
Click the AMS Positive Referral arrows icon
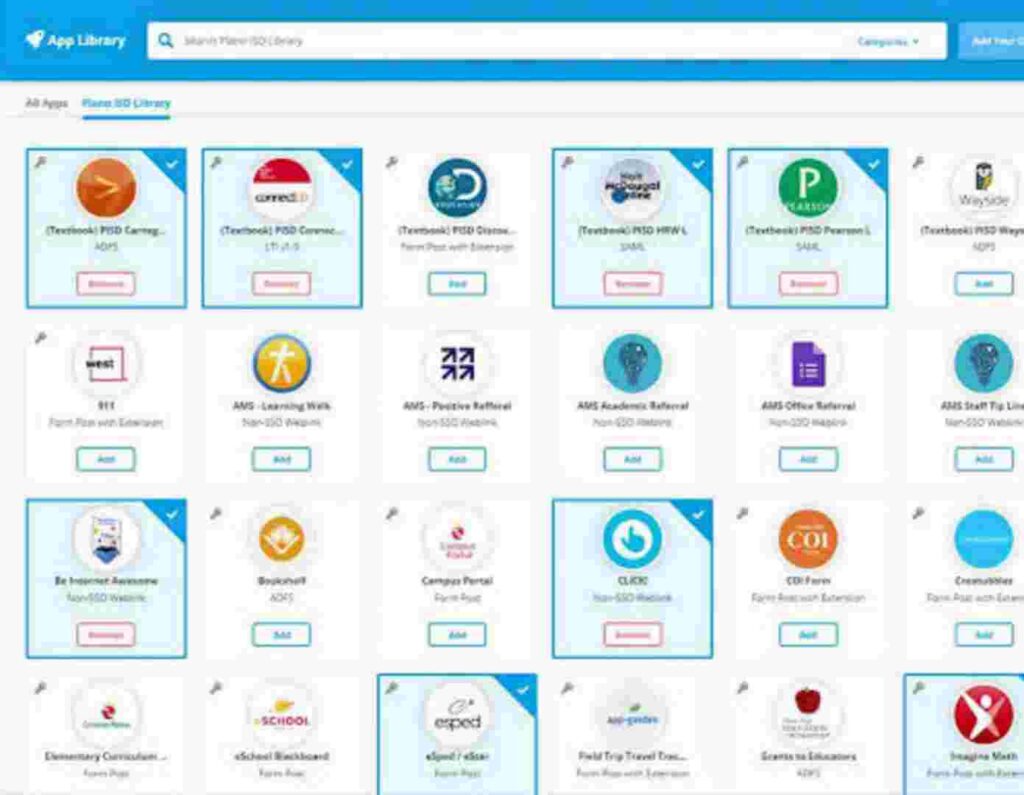click(x=457, y=363)
